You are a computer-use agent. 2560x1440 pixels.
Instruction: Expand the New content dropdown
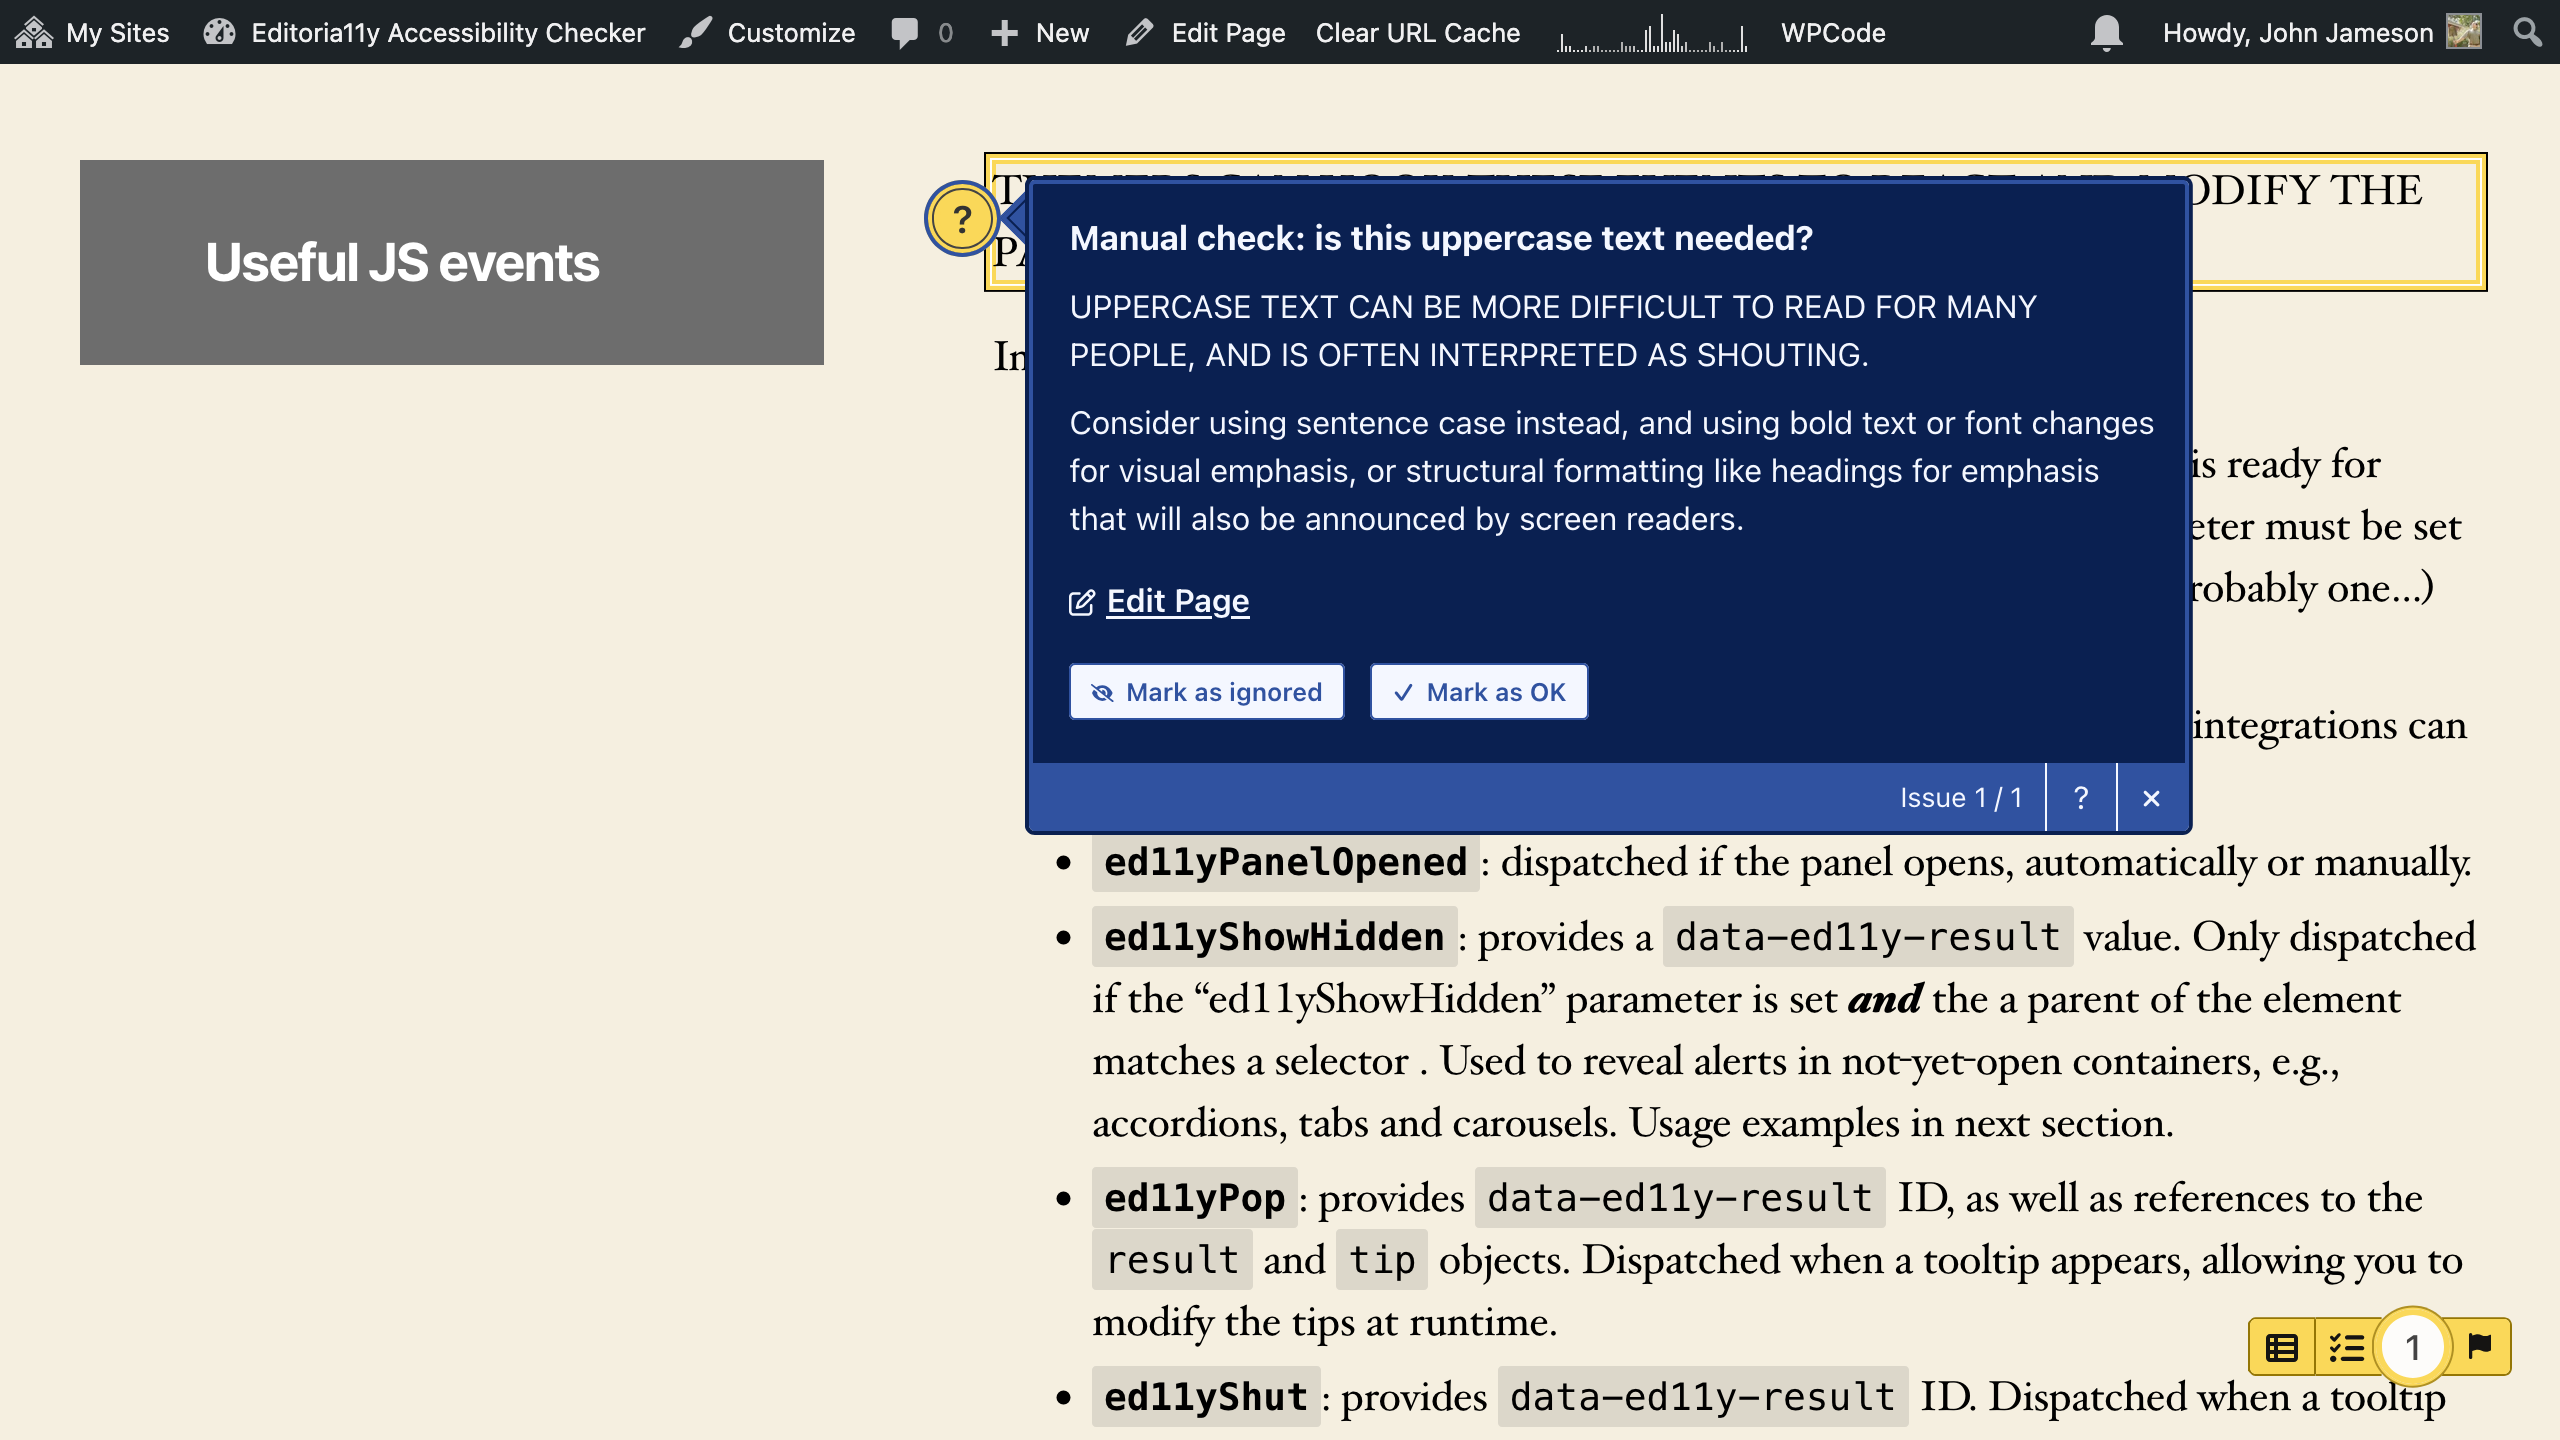pyautogui.click(x=1040, y=32)
